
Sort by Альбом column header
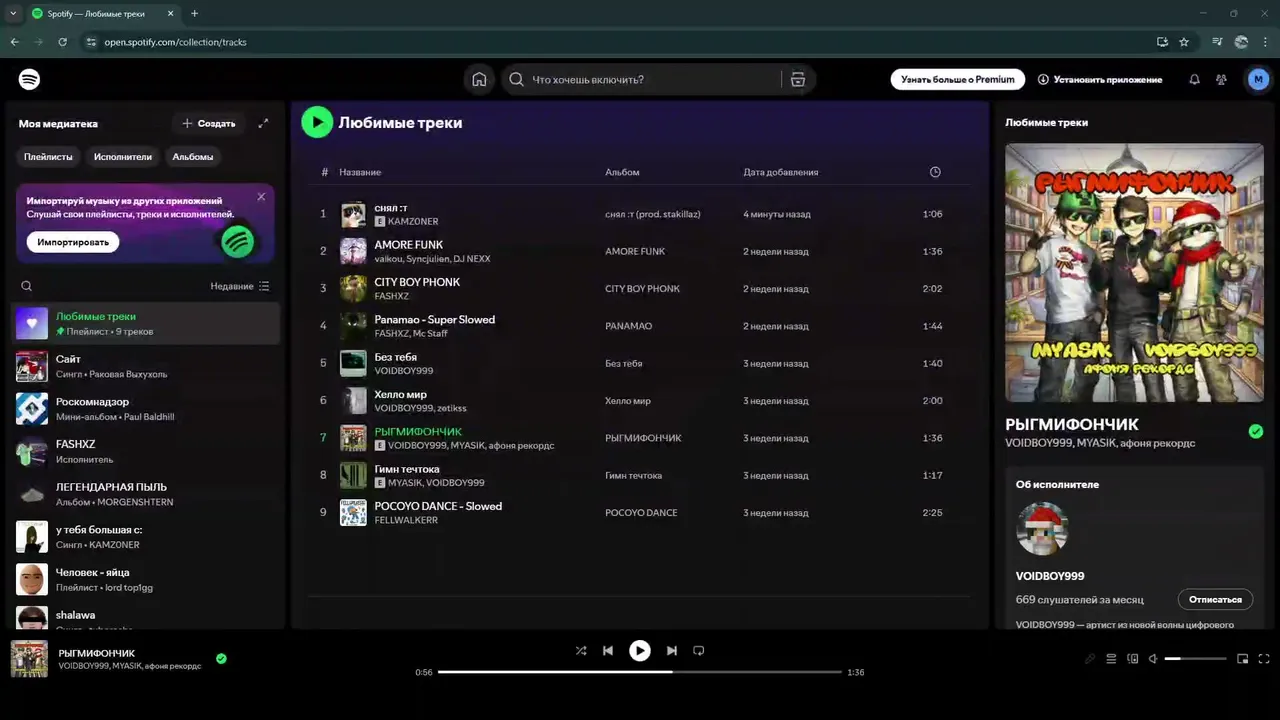(x=622, y=172)
